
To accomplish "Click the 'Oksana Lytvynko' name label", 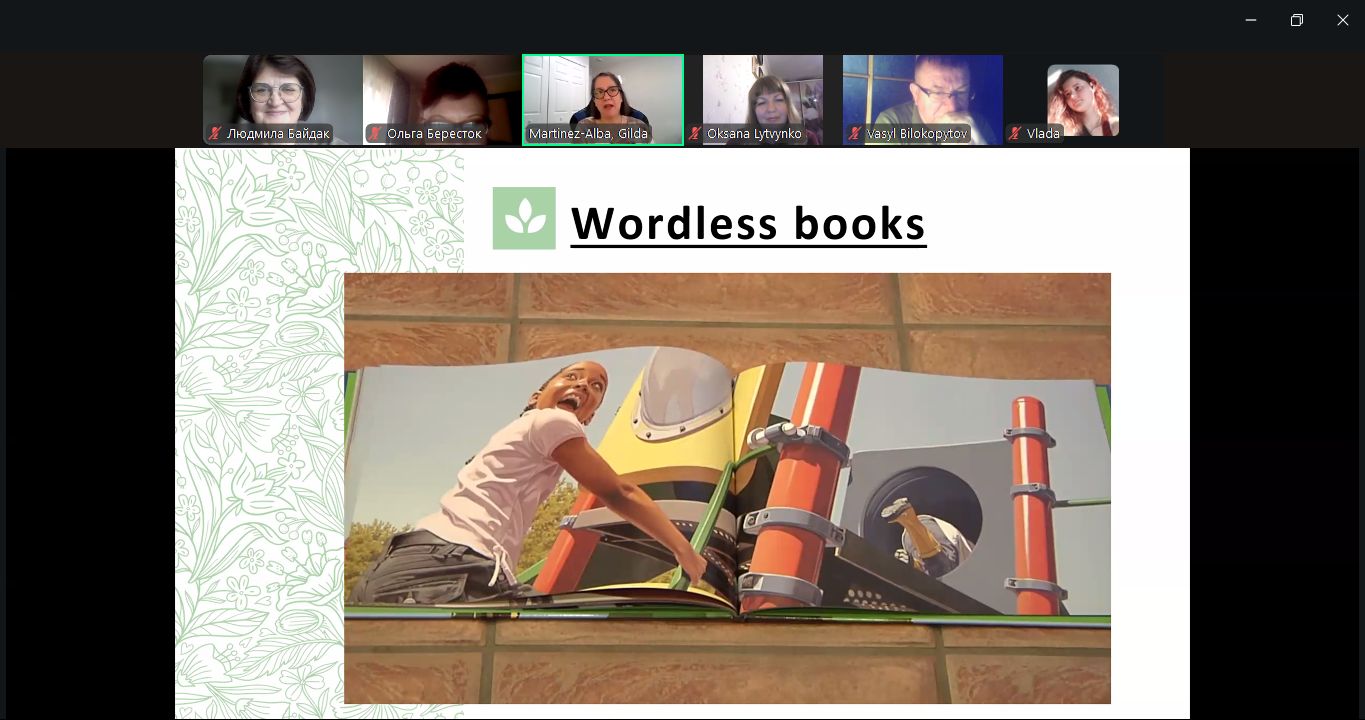I will coord(754,134).
